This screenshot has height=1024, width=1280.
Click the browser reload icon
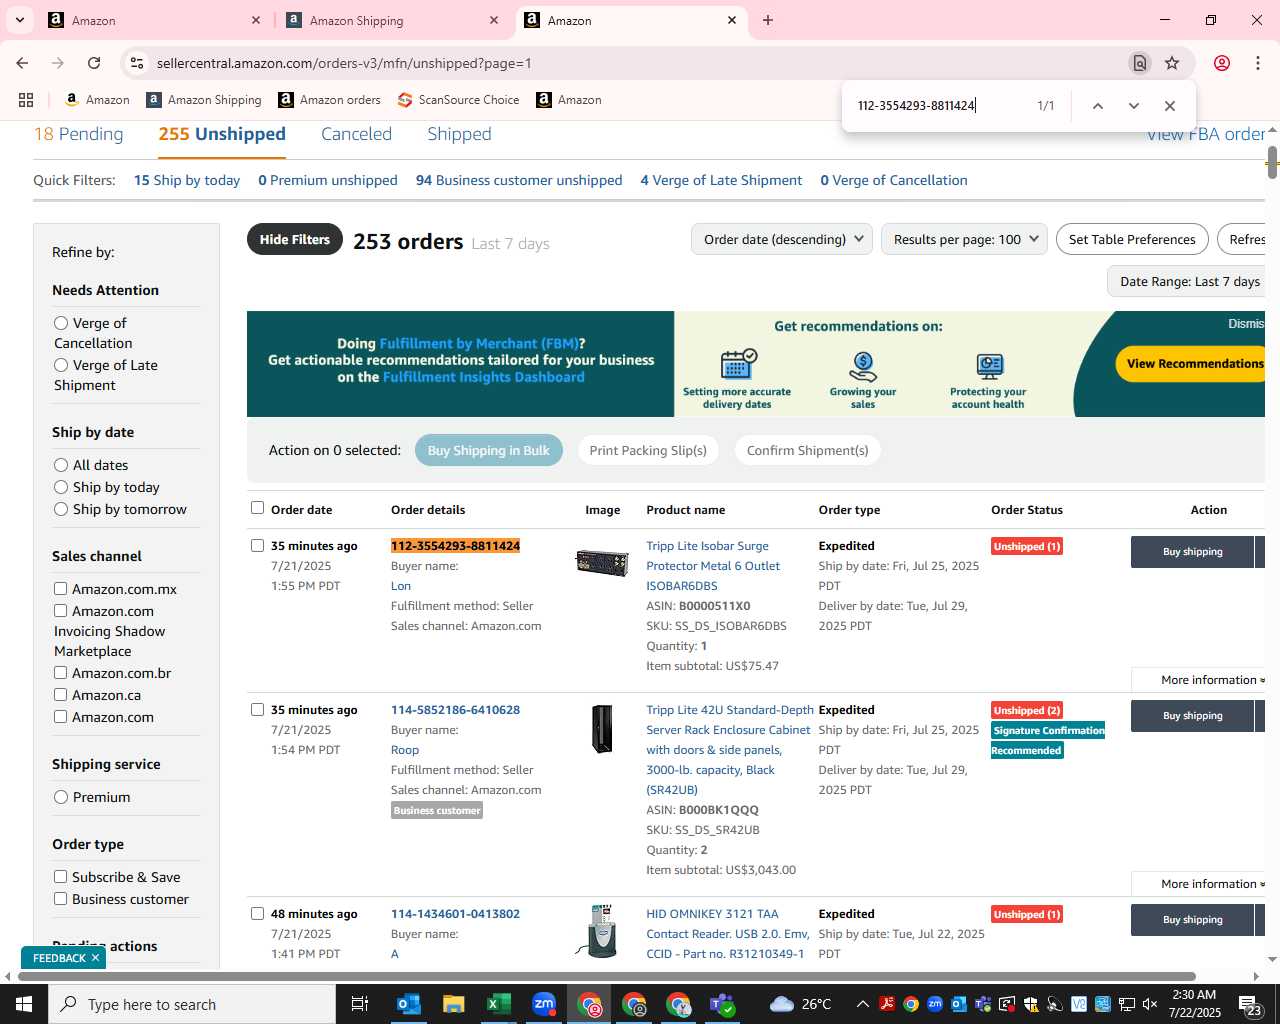94,63
